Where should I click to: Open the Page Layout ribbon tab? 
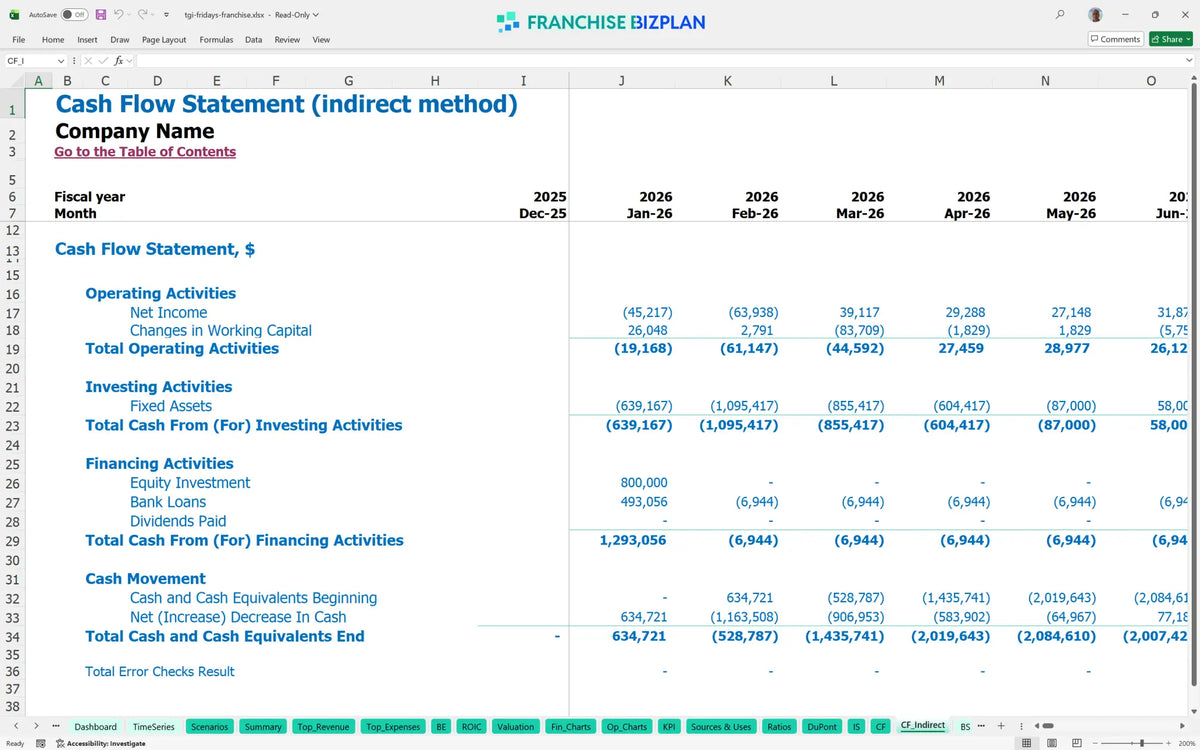(164, 40)
